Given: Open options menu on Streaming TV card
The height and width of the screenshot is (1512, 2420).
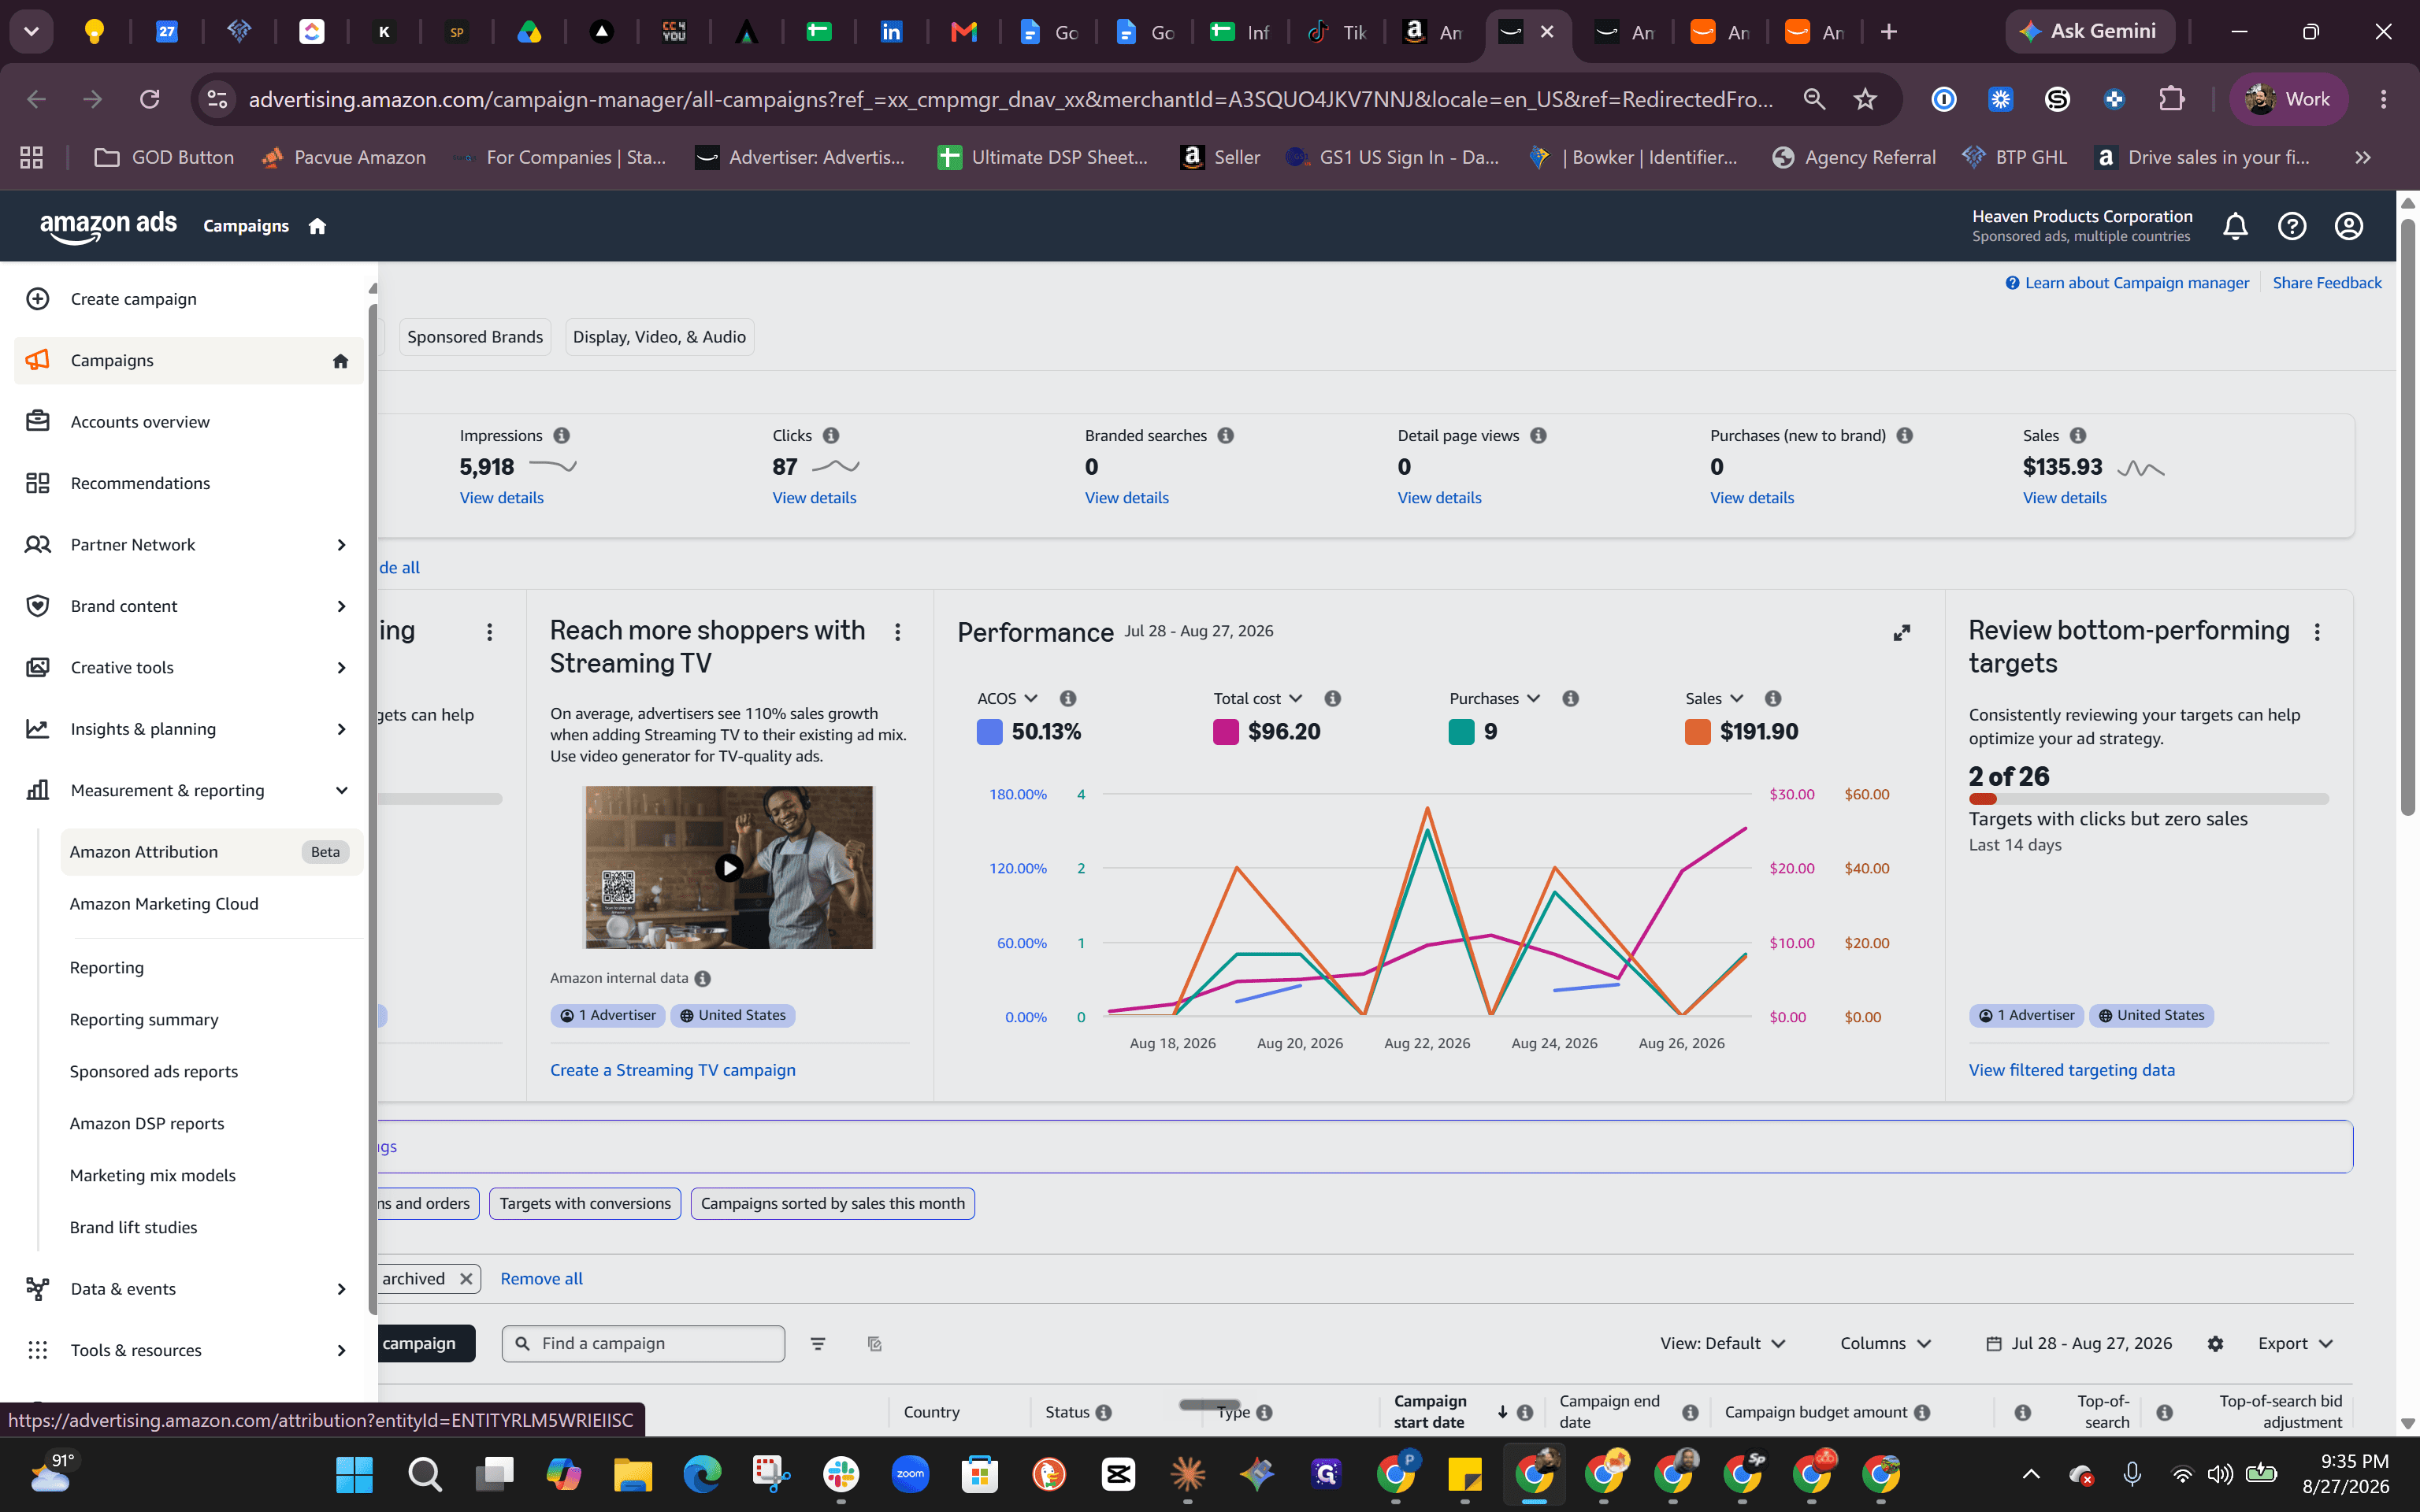Looking at the screenshot, I should pos(897,632).
